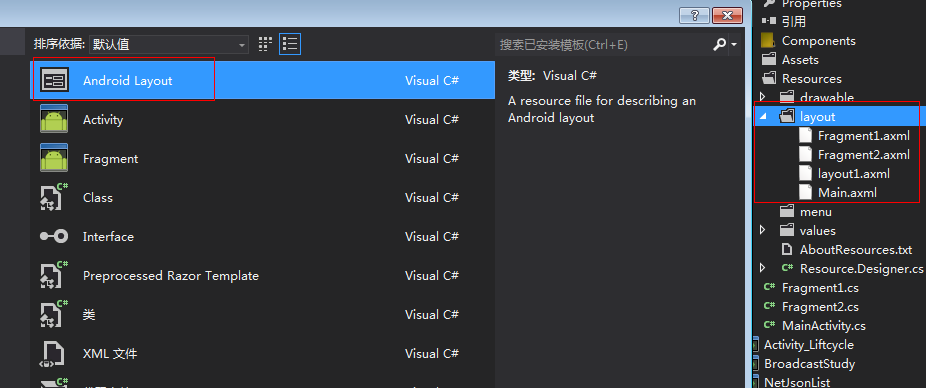Screen dimensions: 926x388
Task: Choose the Interface template icon
Action: pyautogui.click(x=54, y=236)
